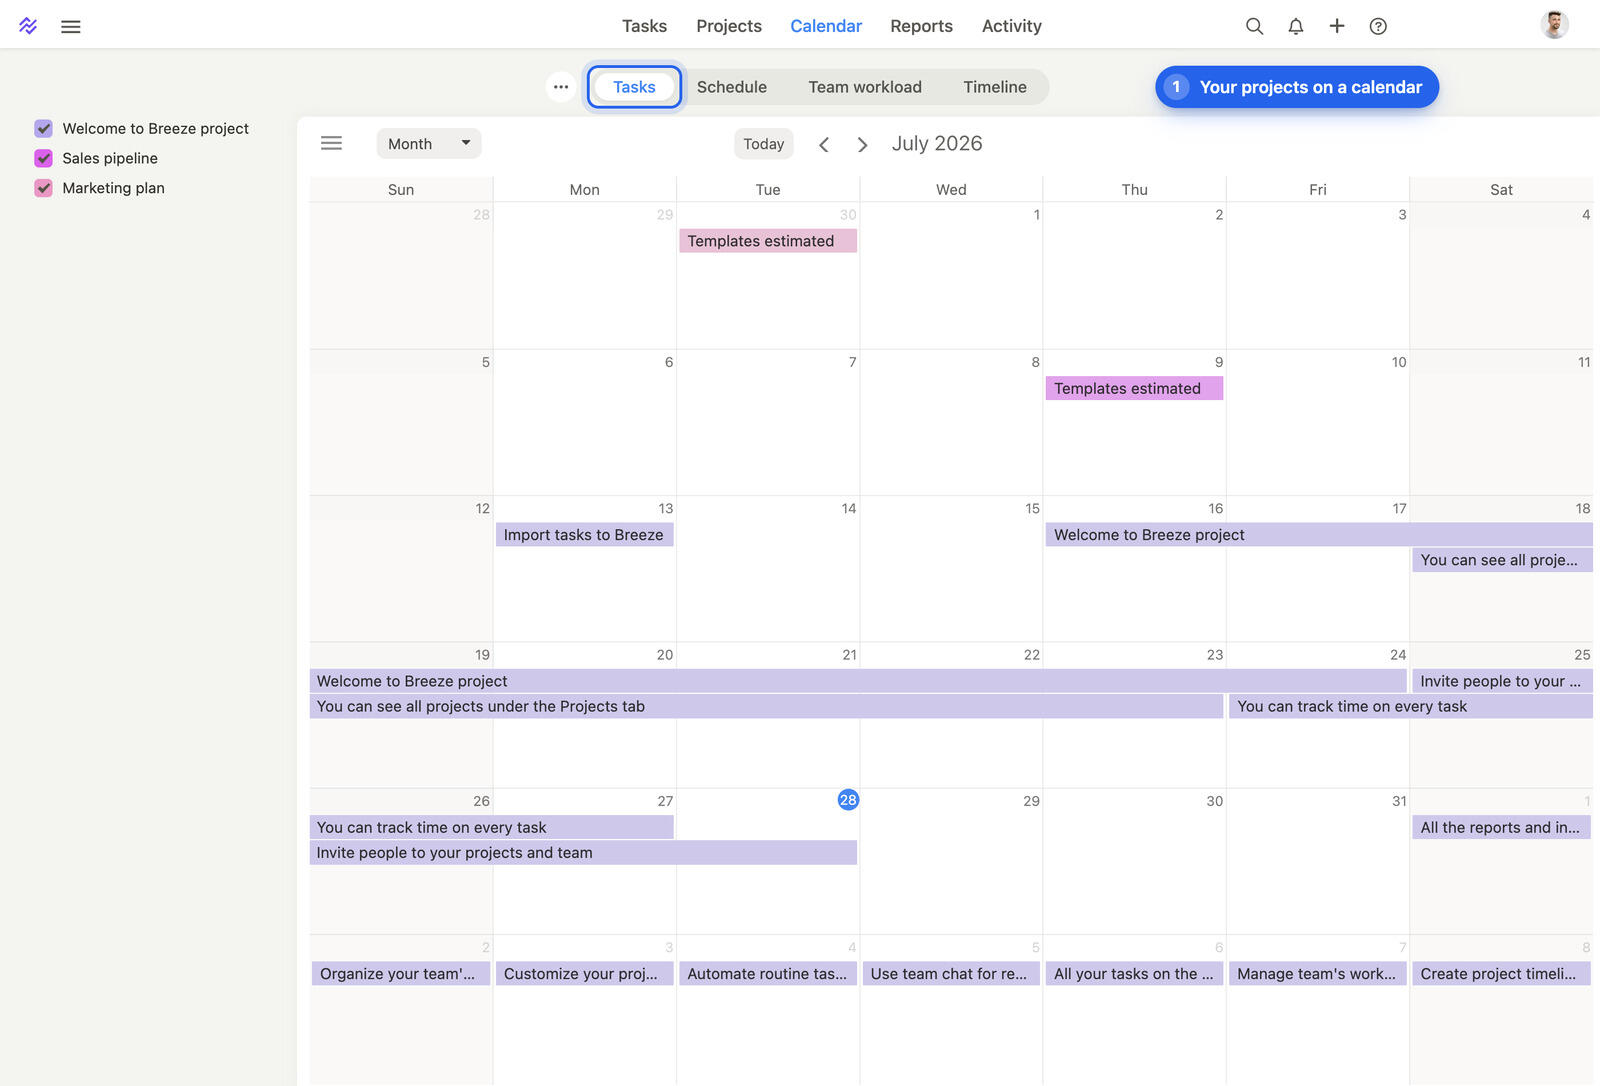Open You can see all projects under Projects tab event
The height and width of the screenshot is (1086, 1600).
coord(766,706)
